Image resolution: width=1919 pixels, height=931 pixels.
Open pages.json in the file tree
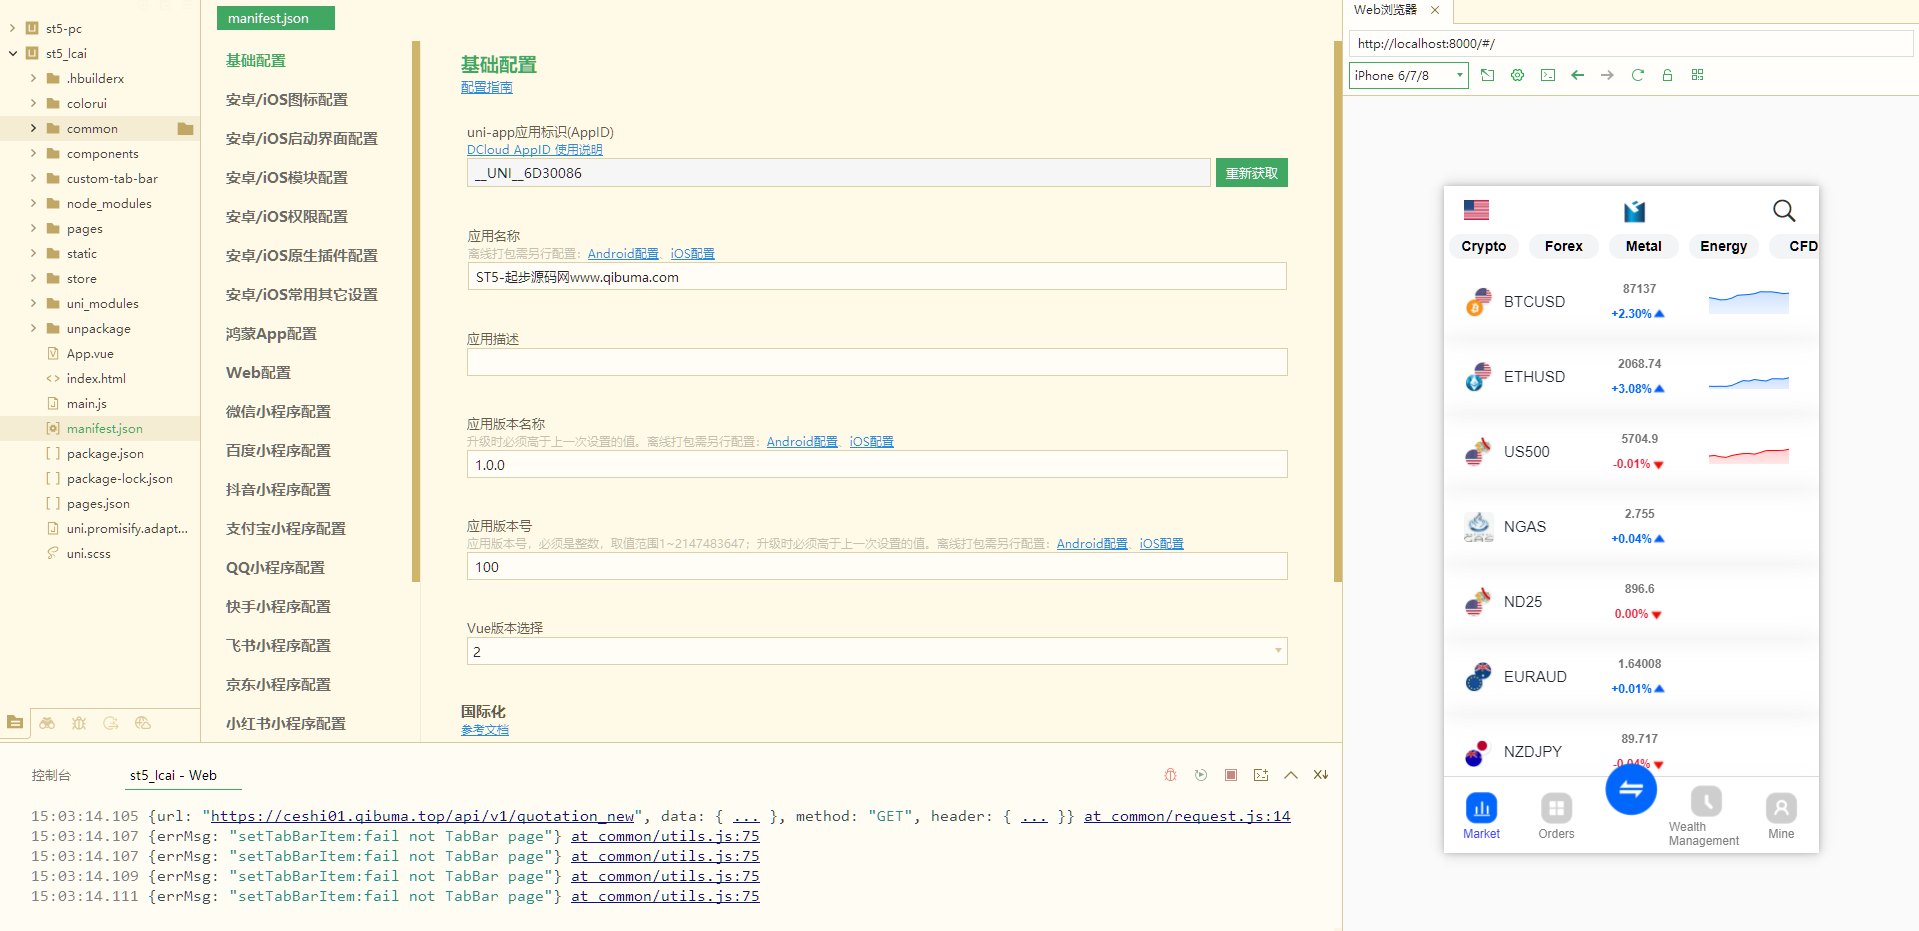[98, 504]
